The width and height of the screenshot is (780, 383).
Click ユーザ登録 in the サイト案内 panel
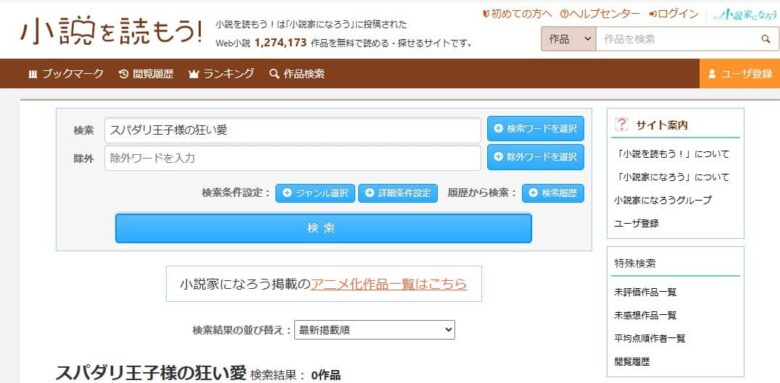coord(636,223)
